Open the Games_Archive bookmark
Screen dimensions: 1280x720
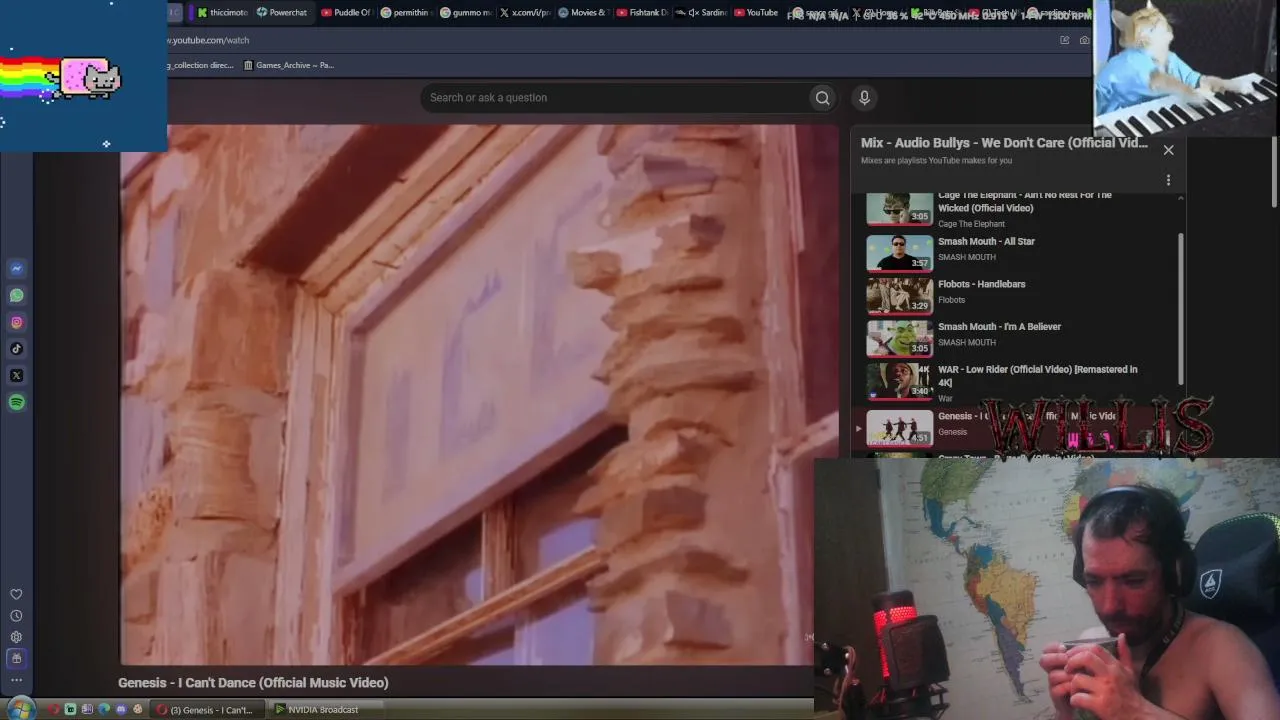pos(289,65)
